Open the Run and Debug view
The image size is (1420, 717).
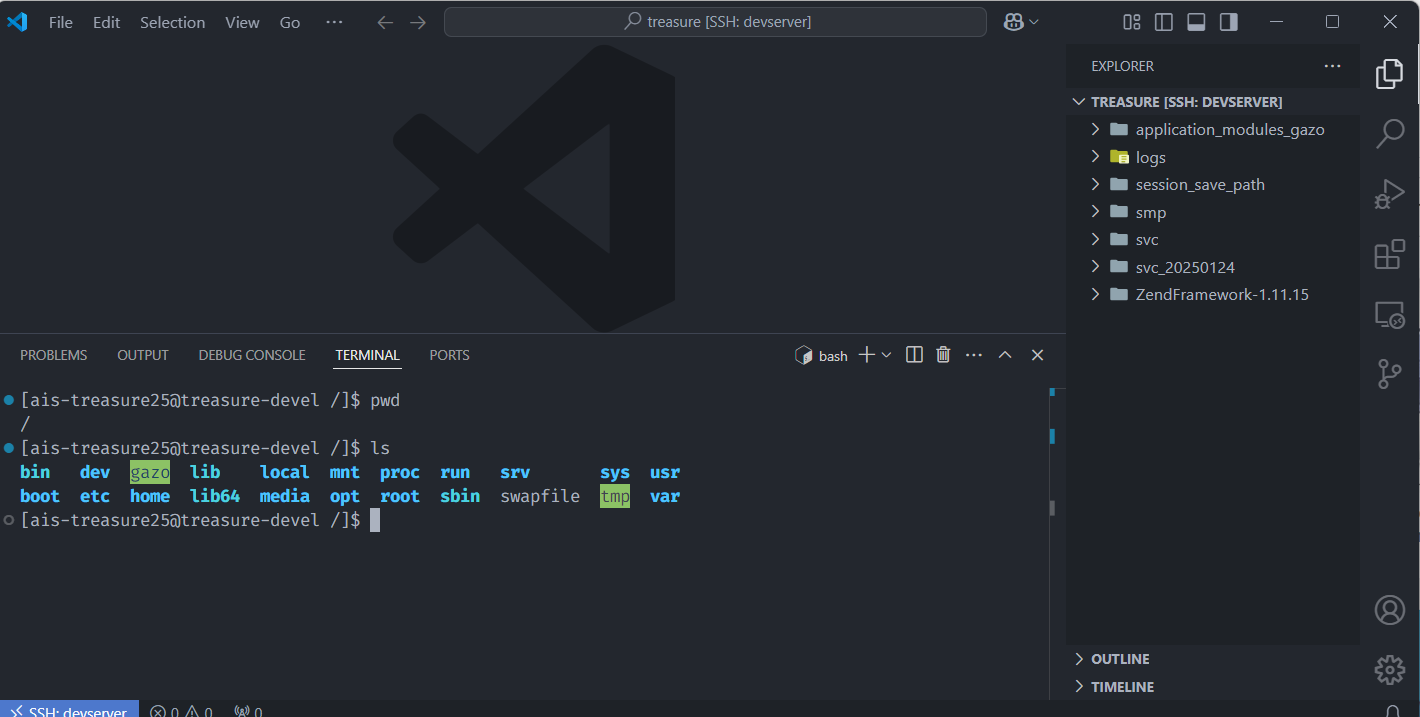[1389, 194]
